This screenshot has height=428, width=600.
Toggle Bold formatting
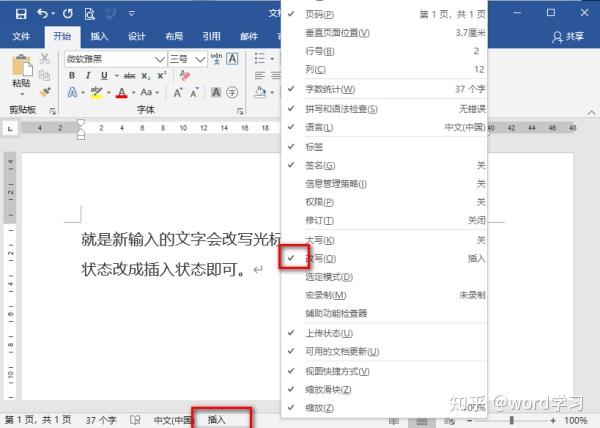point(72,75)
